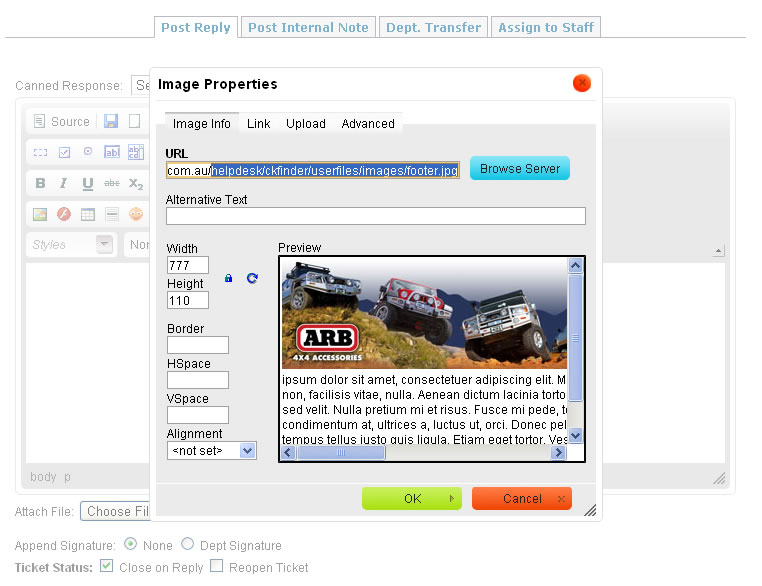This screenshot has height=586, width=762.
Task: Insert a text field form icon
Action: (112, 152)
